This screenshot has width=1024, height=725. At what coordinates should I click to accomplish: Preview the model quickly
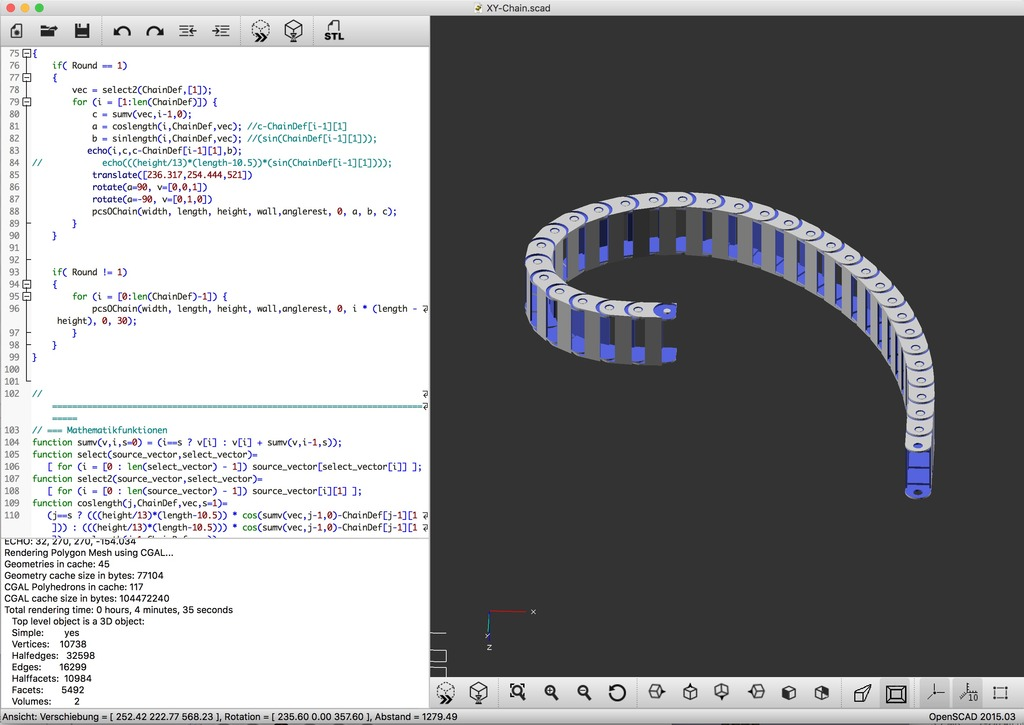tap(259, 31)
